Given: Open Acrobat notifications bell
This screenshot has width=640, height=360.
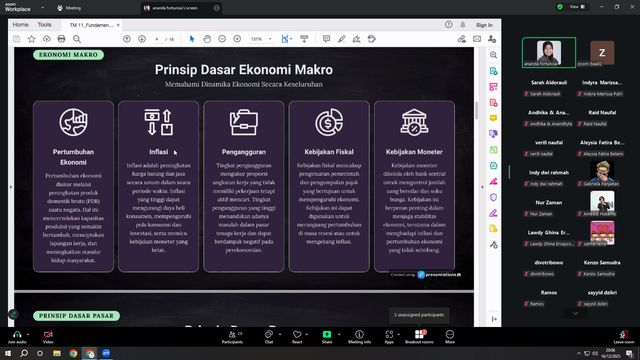Looking at the screenshot, I should (x=463, y=25).
